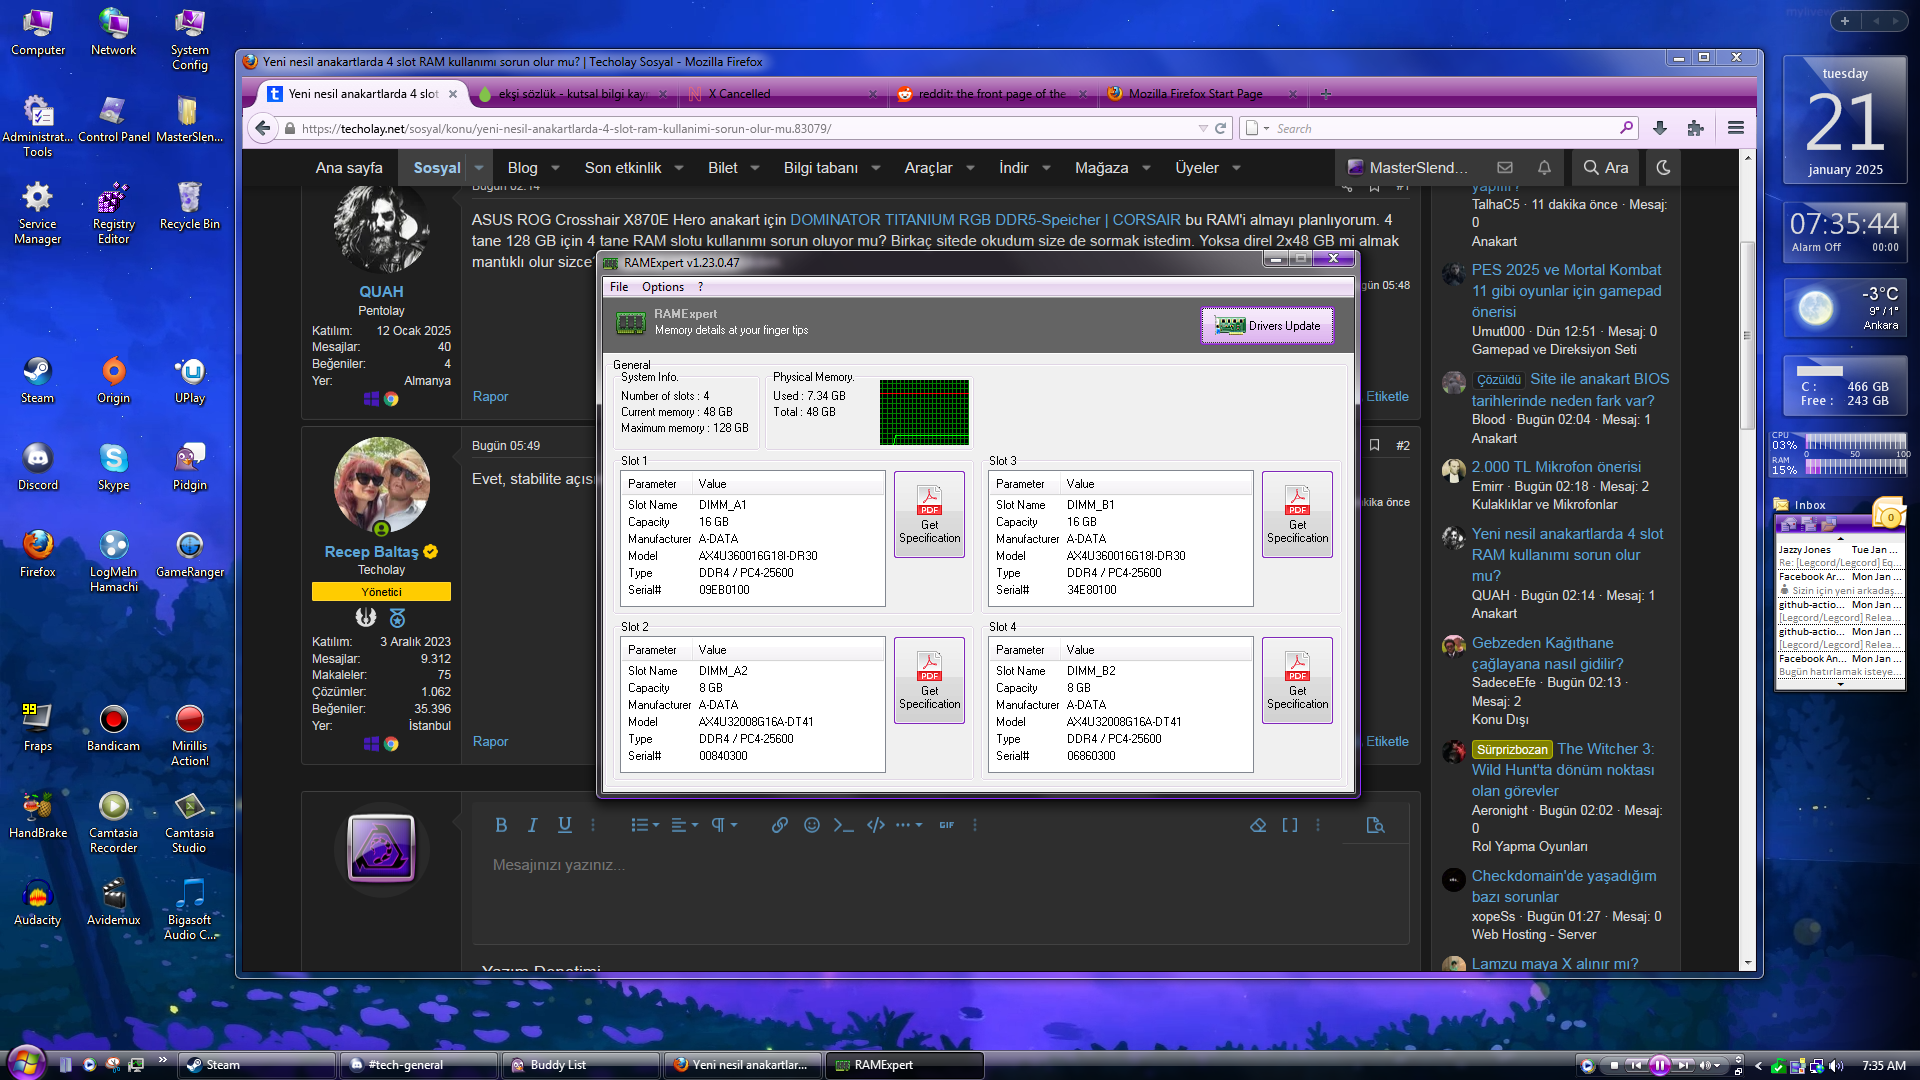Open Discord desktop shortcut
The width and height of the screenshot is (1920, 1080).
38,467
